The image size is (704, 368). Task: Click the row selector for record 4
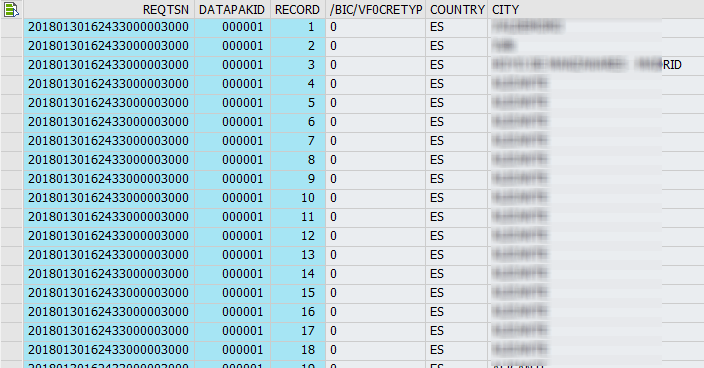pyautogui.click(x=12, y=84)
